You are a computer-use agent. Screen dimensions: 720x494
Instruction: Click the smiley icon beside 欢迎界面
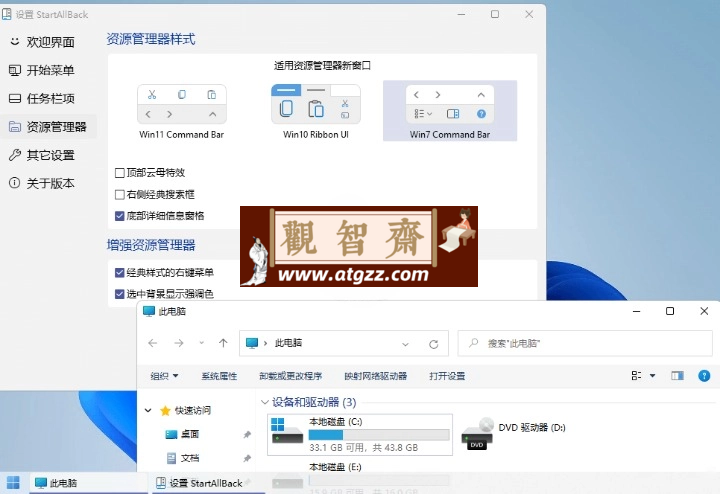(15, 42)
